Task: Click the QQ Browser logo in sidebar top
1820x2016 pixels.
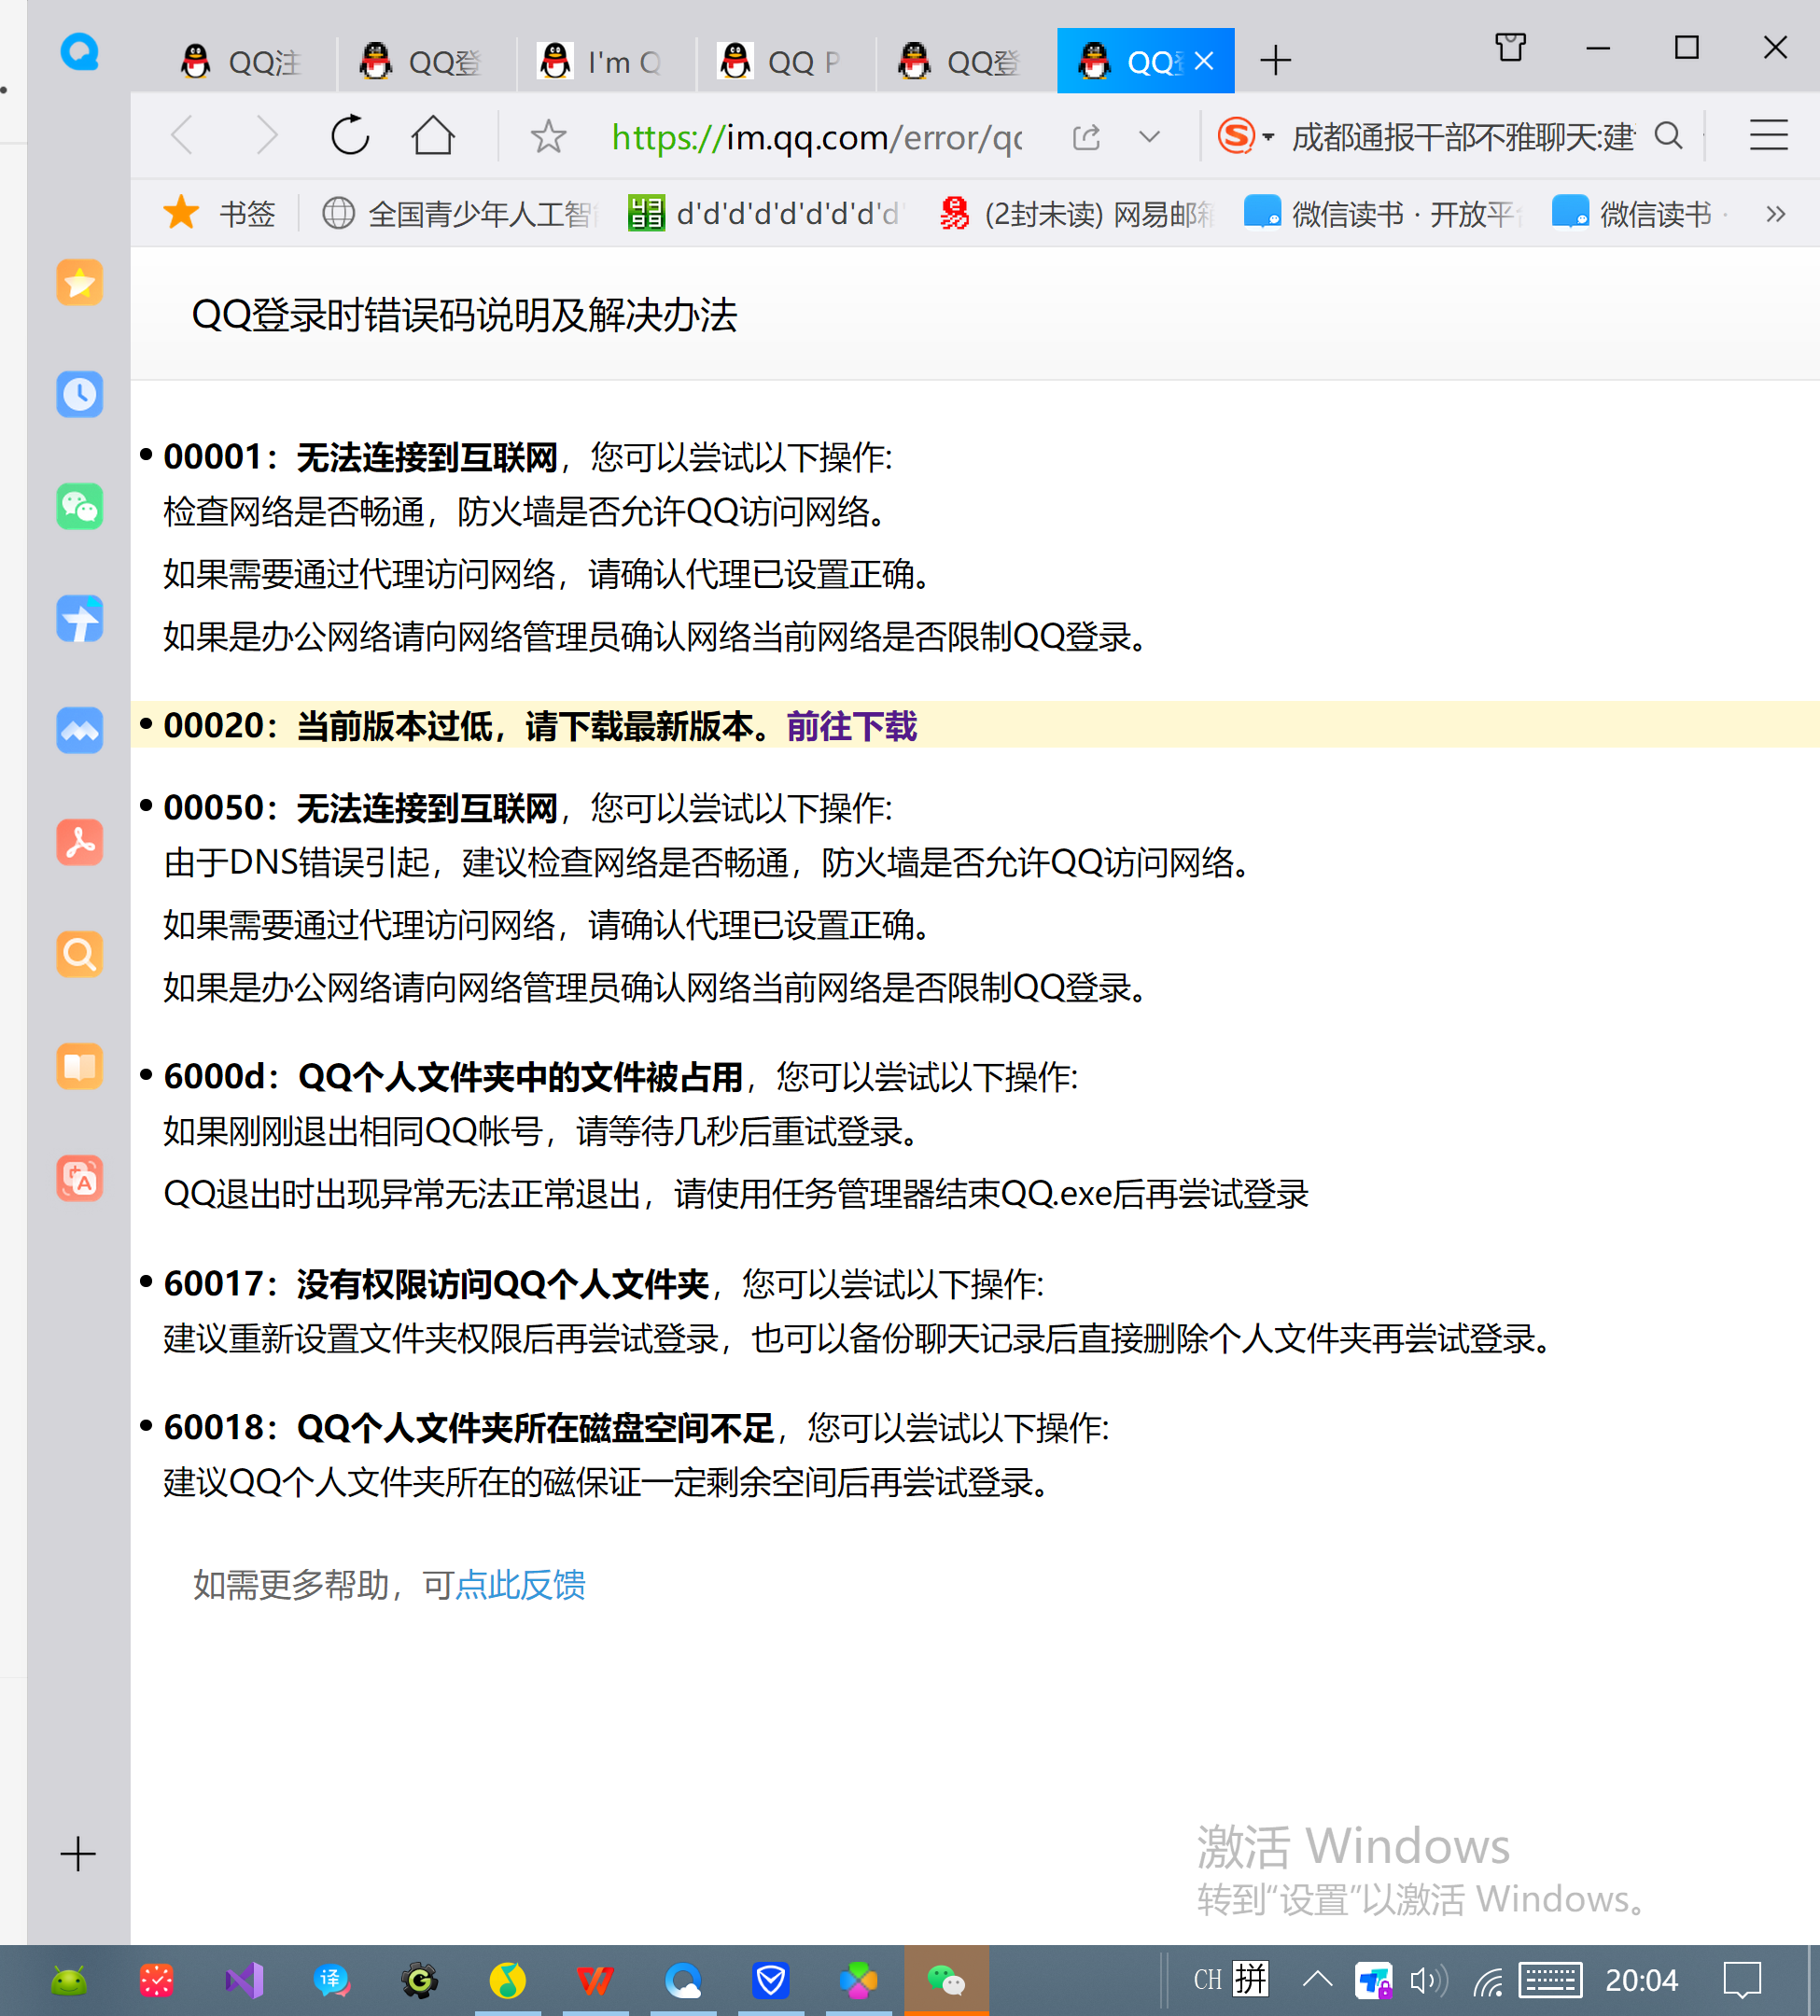Action: [x=79, y=51]
